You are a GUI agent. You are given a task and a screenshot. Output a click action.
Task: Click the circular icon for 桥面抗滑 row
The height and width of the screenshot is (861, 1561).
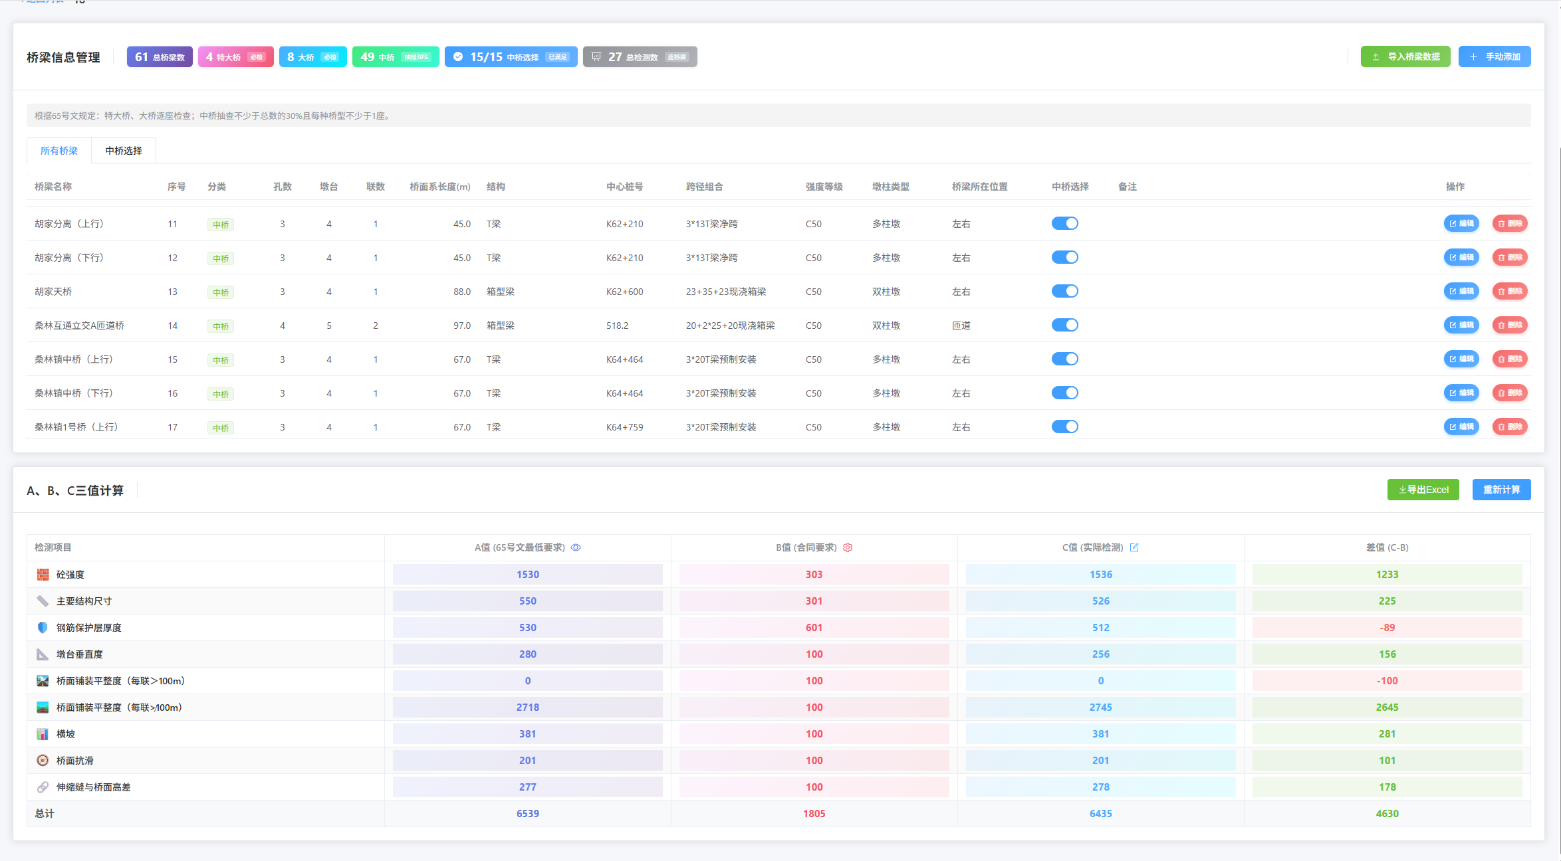coord(43,760)
